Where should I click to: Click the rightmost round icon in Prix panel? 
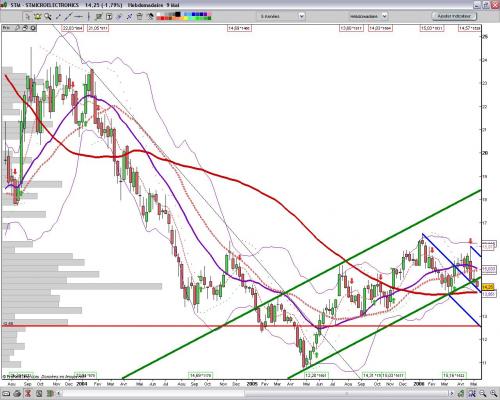[x=33, y=28]
